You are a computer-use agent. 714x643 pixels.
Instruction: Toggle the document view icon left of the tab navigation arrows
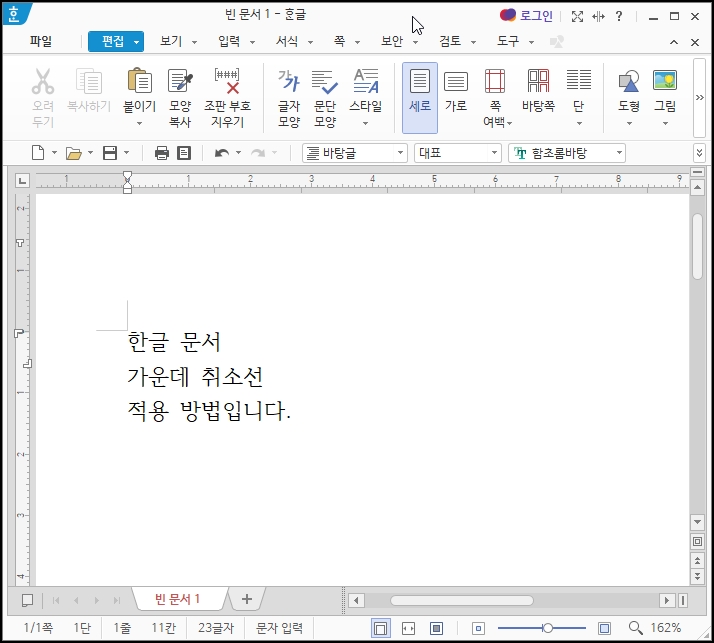click(27, 600)
